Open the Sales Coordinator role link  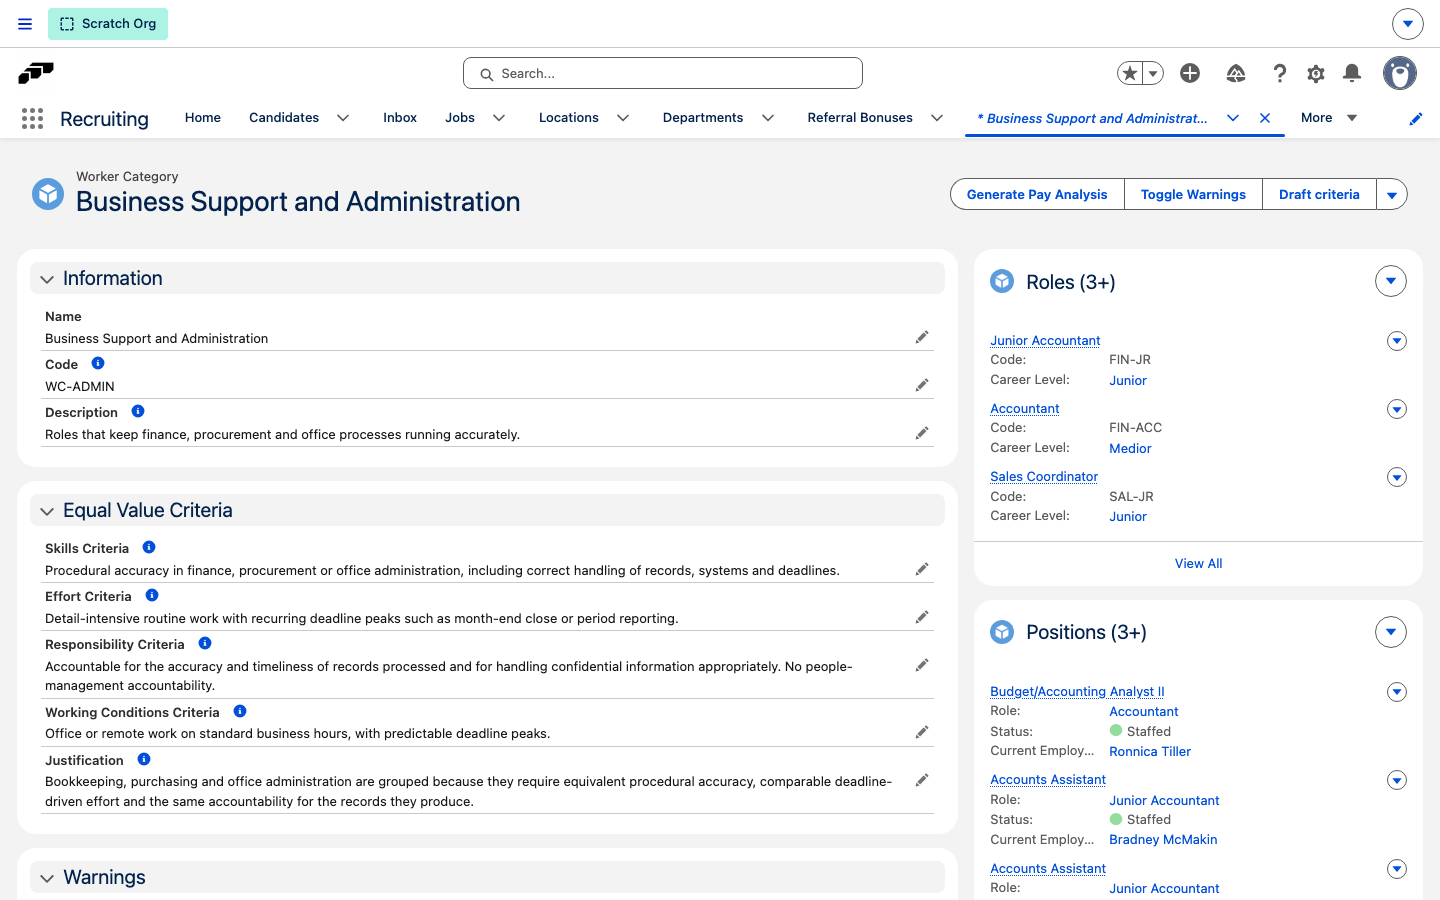pos(1044,477)
